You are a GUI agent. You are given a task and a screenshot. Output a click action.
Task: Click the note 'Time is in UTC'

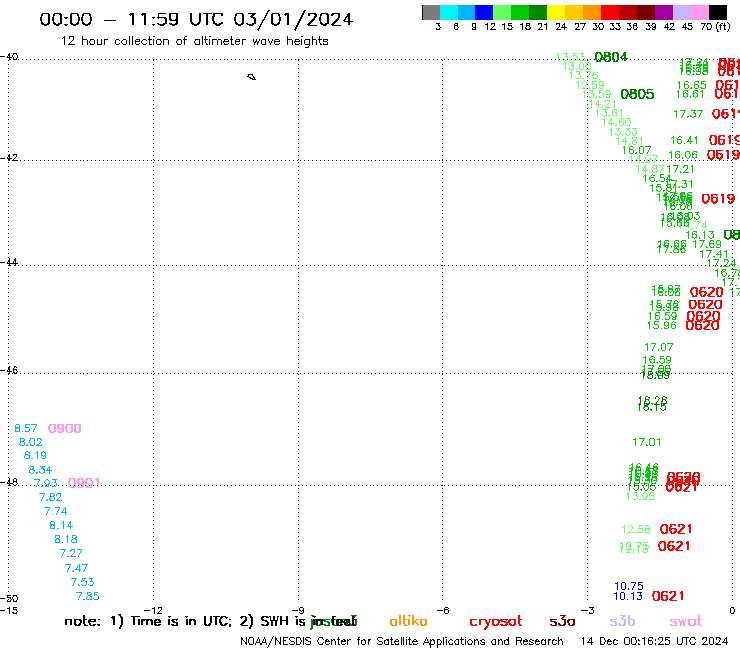181,621
